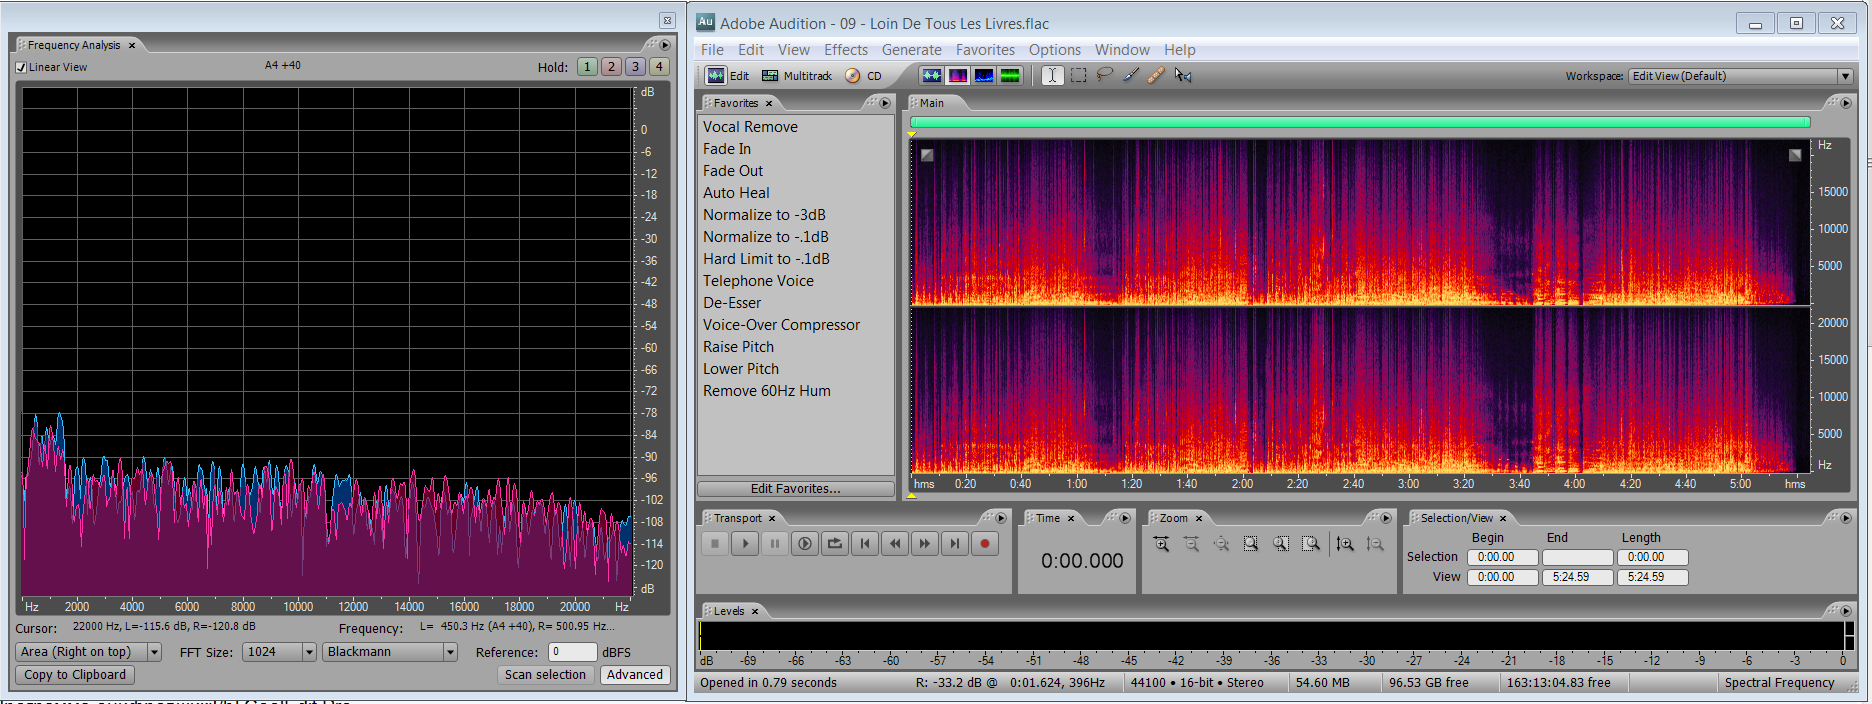Open the Frequency Analysis panel options menu
The image size is (1872, 704).
tap(665, 45)
